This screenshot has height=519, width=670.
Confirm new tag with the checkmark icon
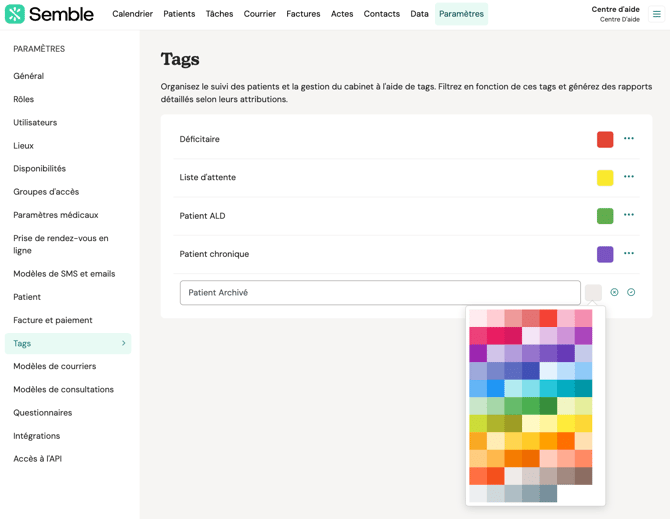pyautogui.click(x=631, y=293)
